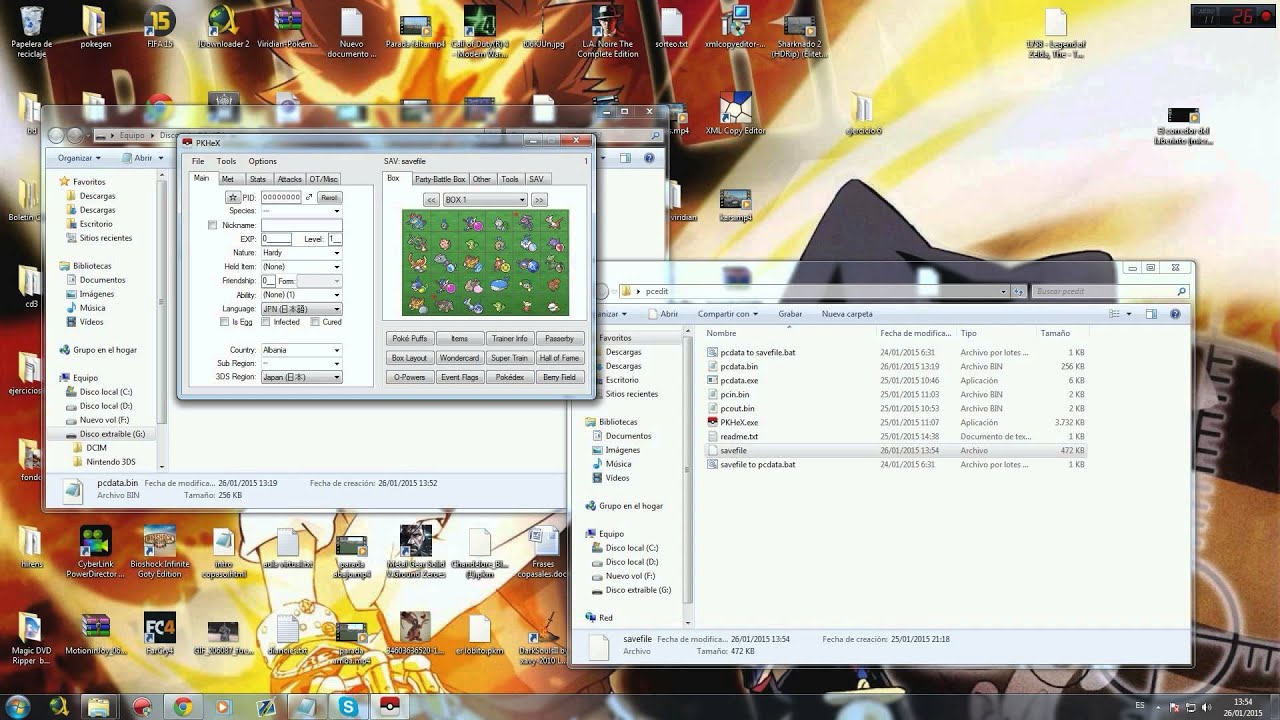Click the Wondercard button

point(460,358)
